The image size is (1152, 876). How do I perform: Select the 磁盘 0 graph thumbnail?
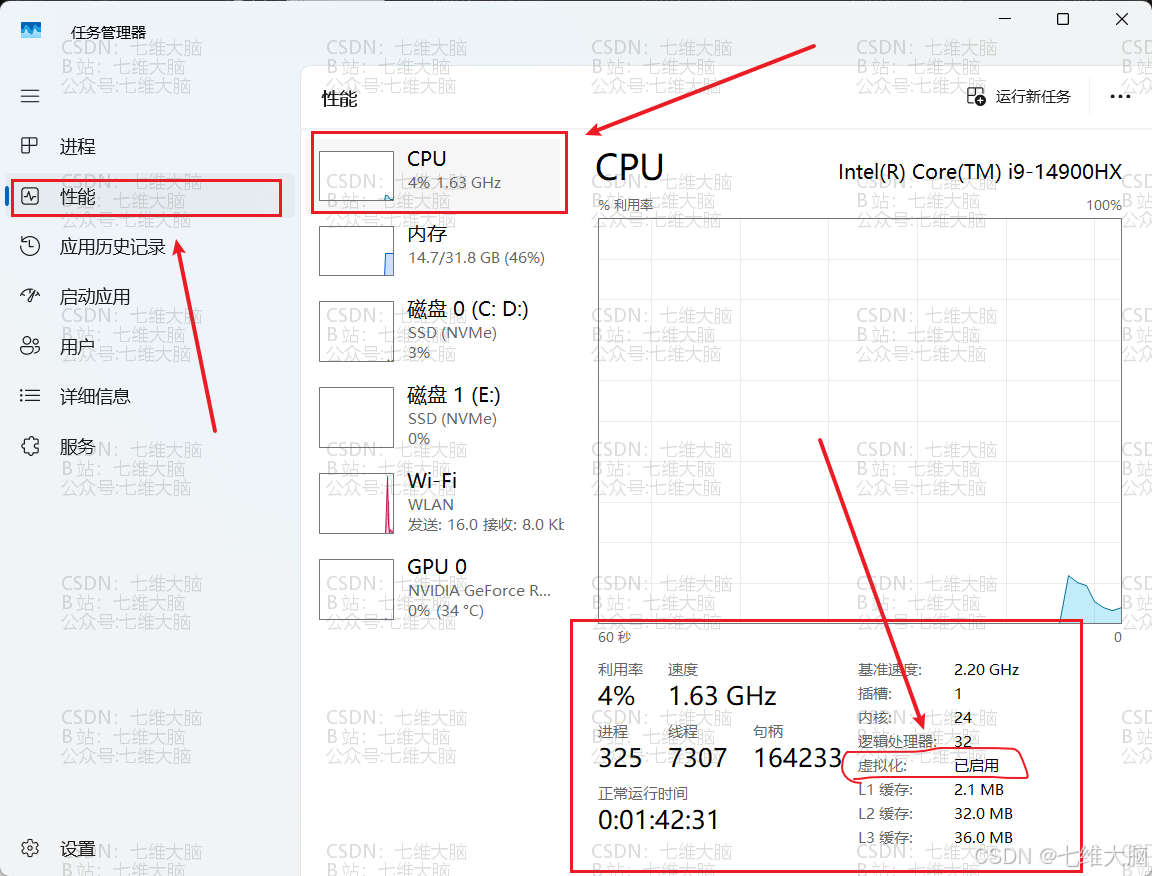tap(356, 331)
